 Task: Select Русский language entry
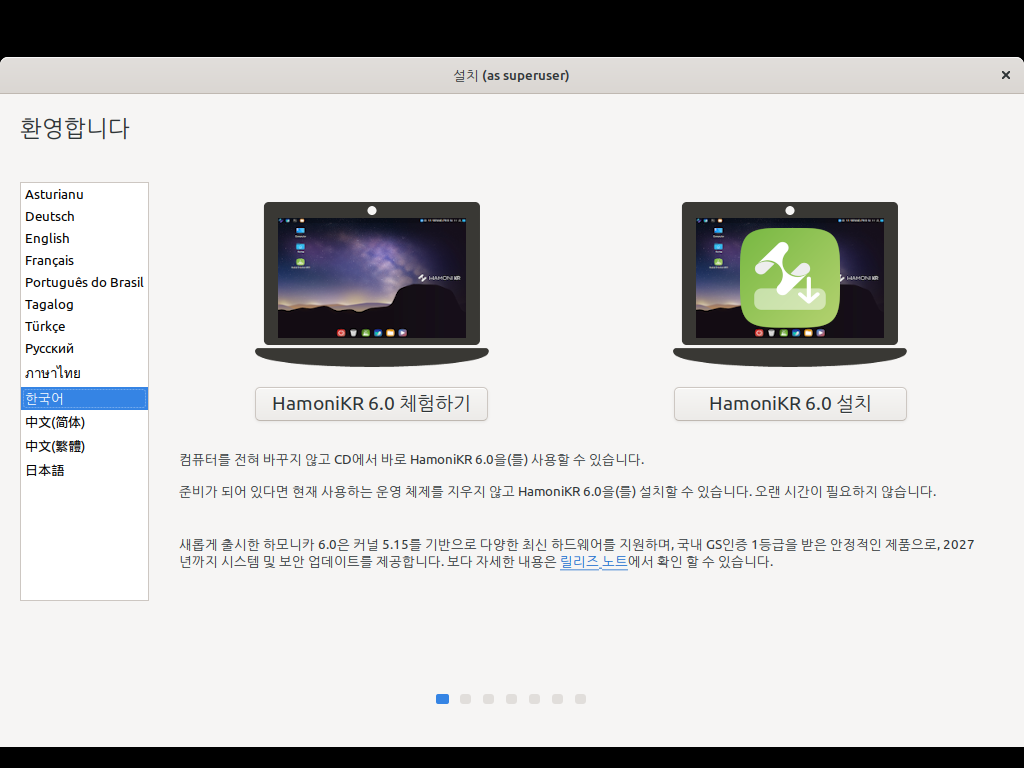[49, 348]
